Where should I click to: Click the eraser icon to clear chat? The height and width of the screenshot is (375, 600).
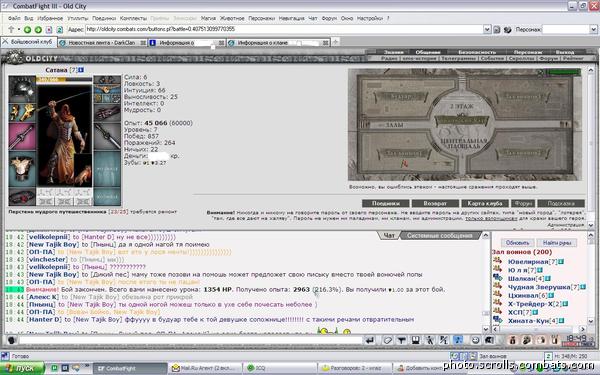(387, 340)
